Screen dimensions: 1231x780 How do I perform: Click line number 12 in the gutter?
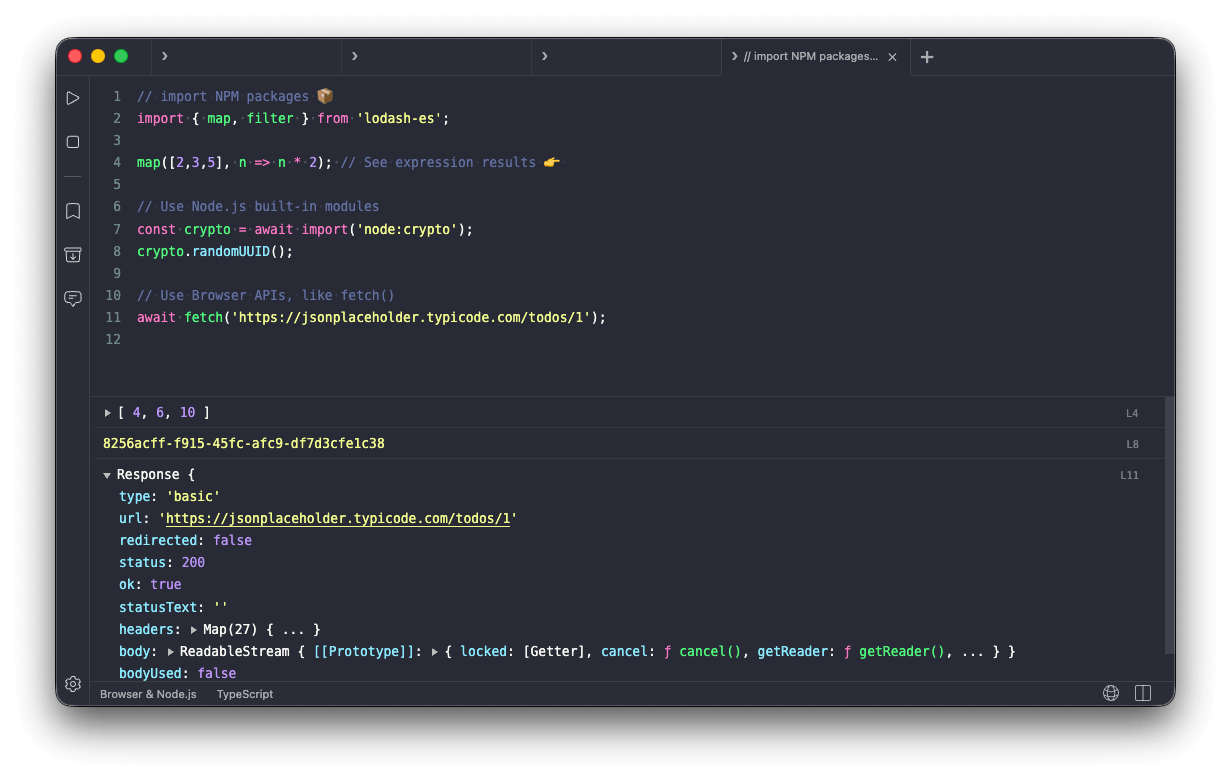tap(113, 339)
